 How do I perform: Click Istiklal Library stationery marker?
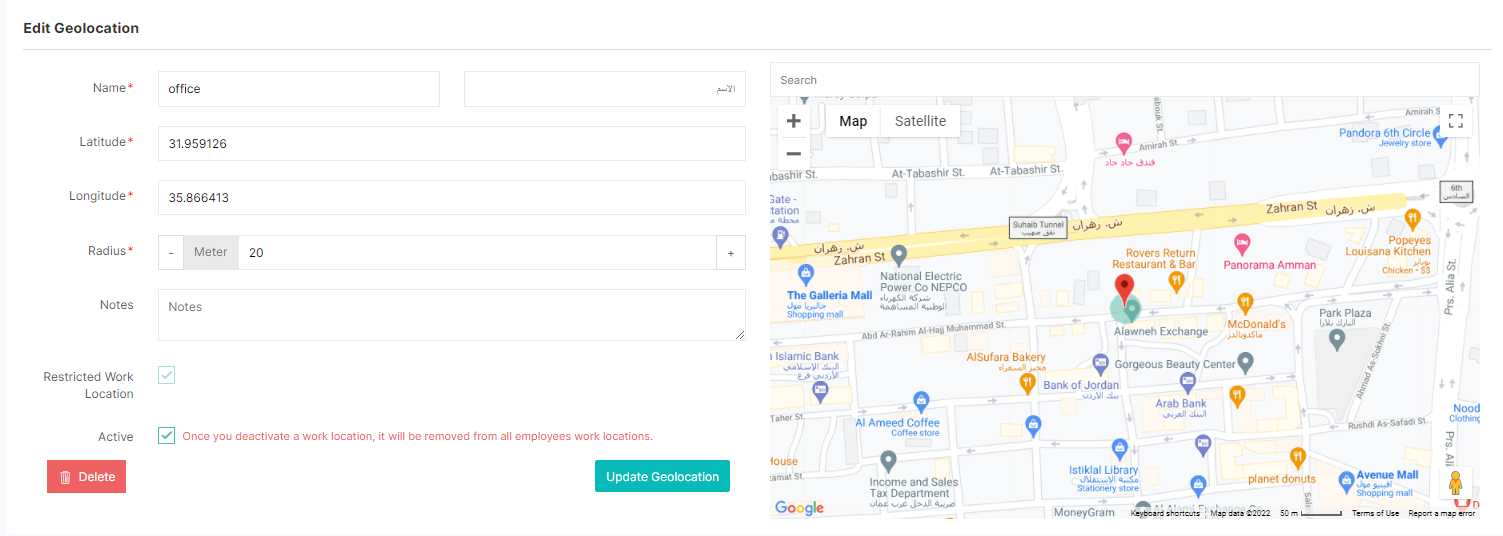[1121, 447]
